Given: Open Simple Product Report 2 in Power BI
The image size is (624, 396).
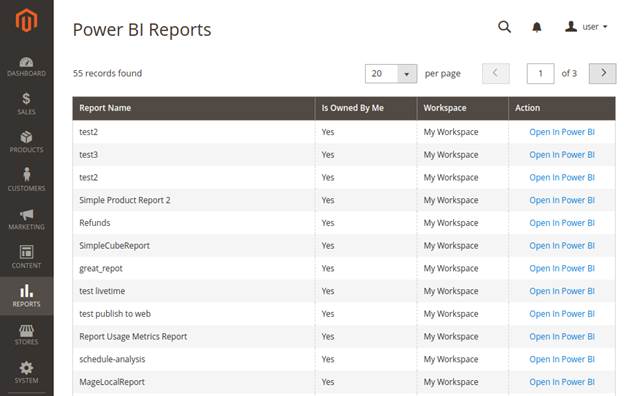Looking at the screenshot, I should tap(562, 200).
